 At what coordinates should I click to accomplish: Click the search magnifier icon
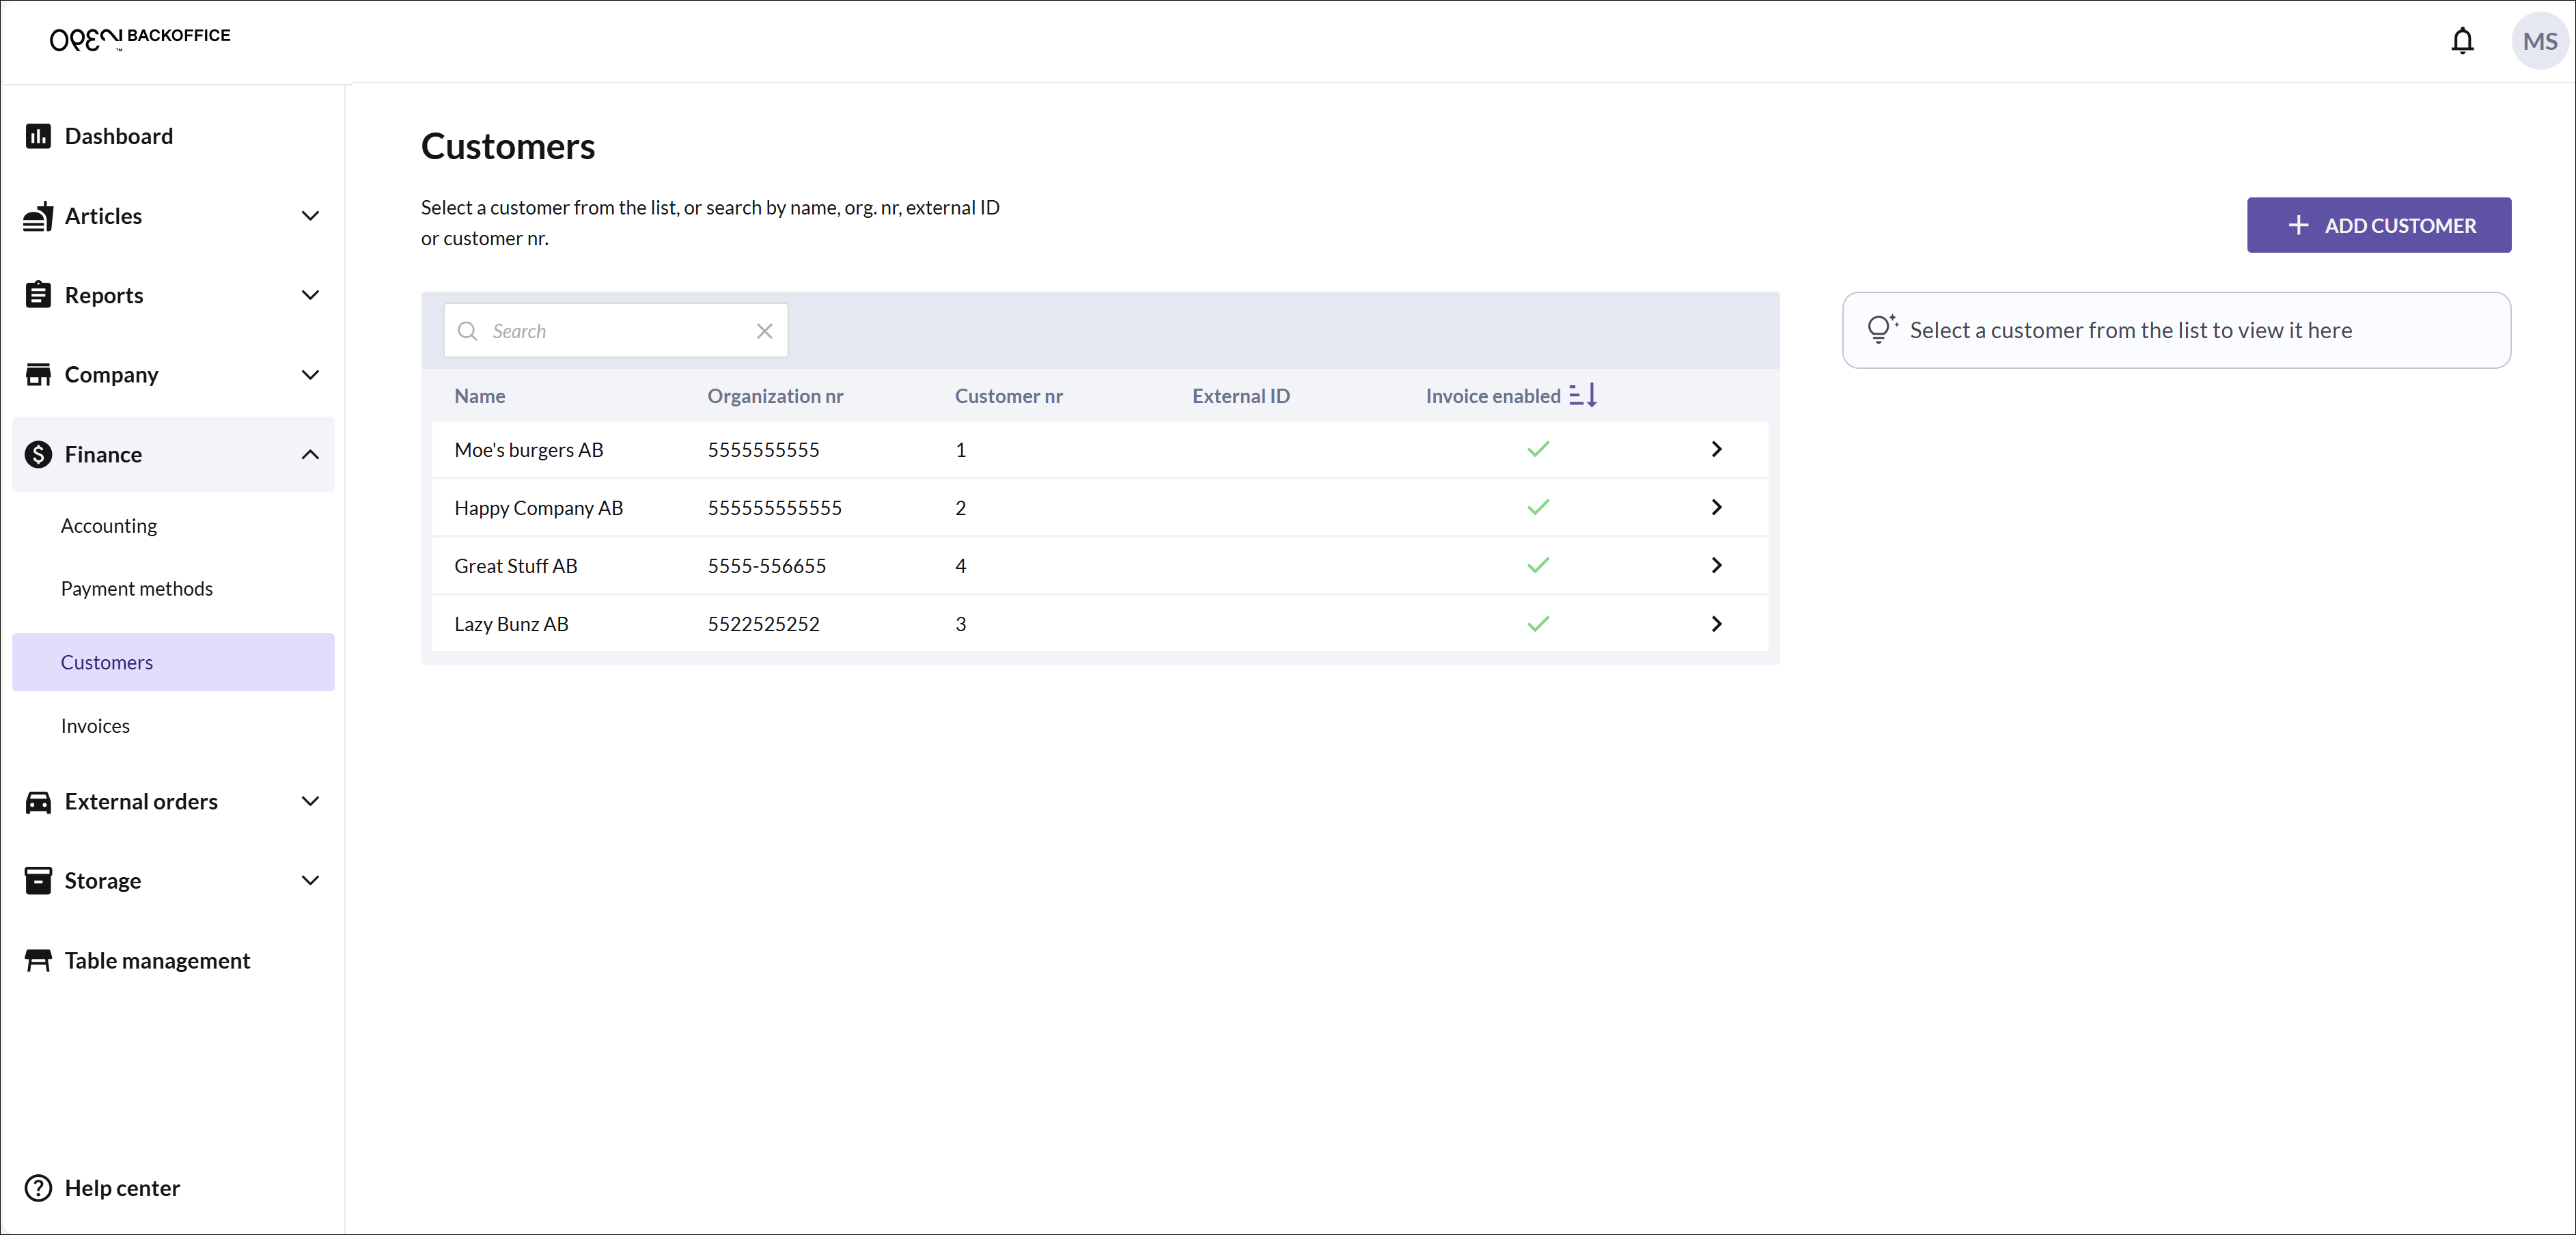467,331
